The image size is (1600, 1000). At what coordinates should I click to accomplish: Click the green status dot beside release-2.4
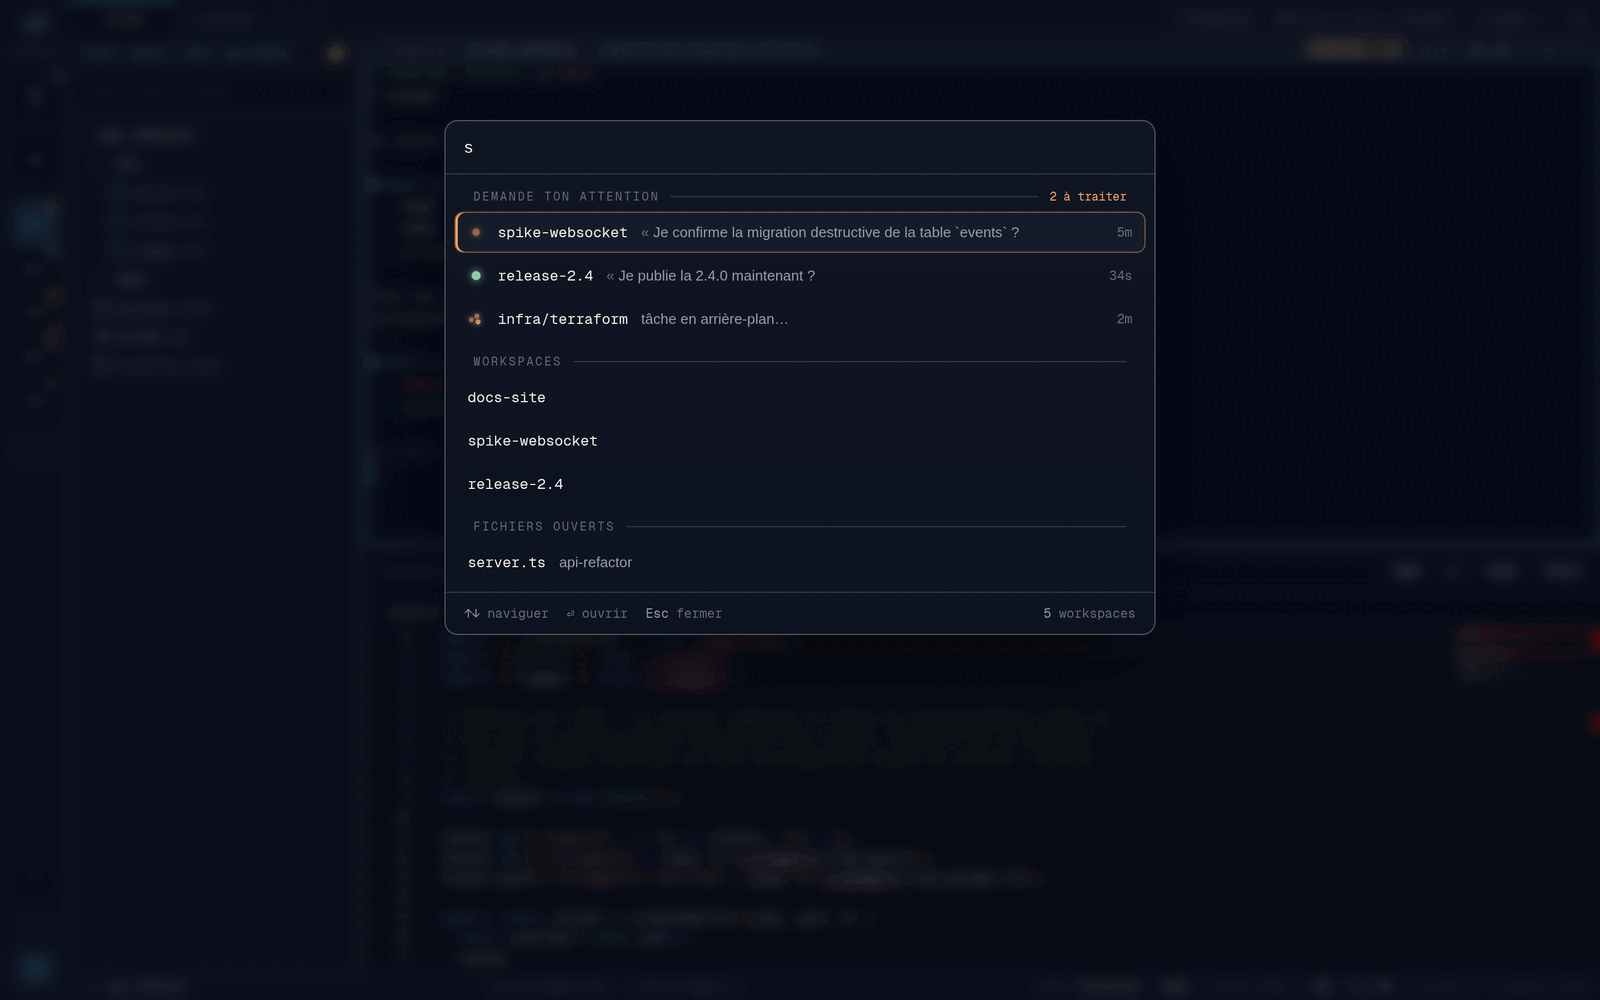pyautogui.click(x=476, y=276)
